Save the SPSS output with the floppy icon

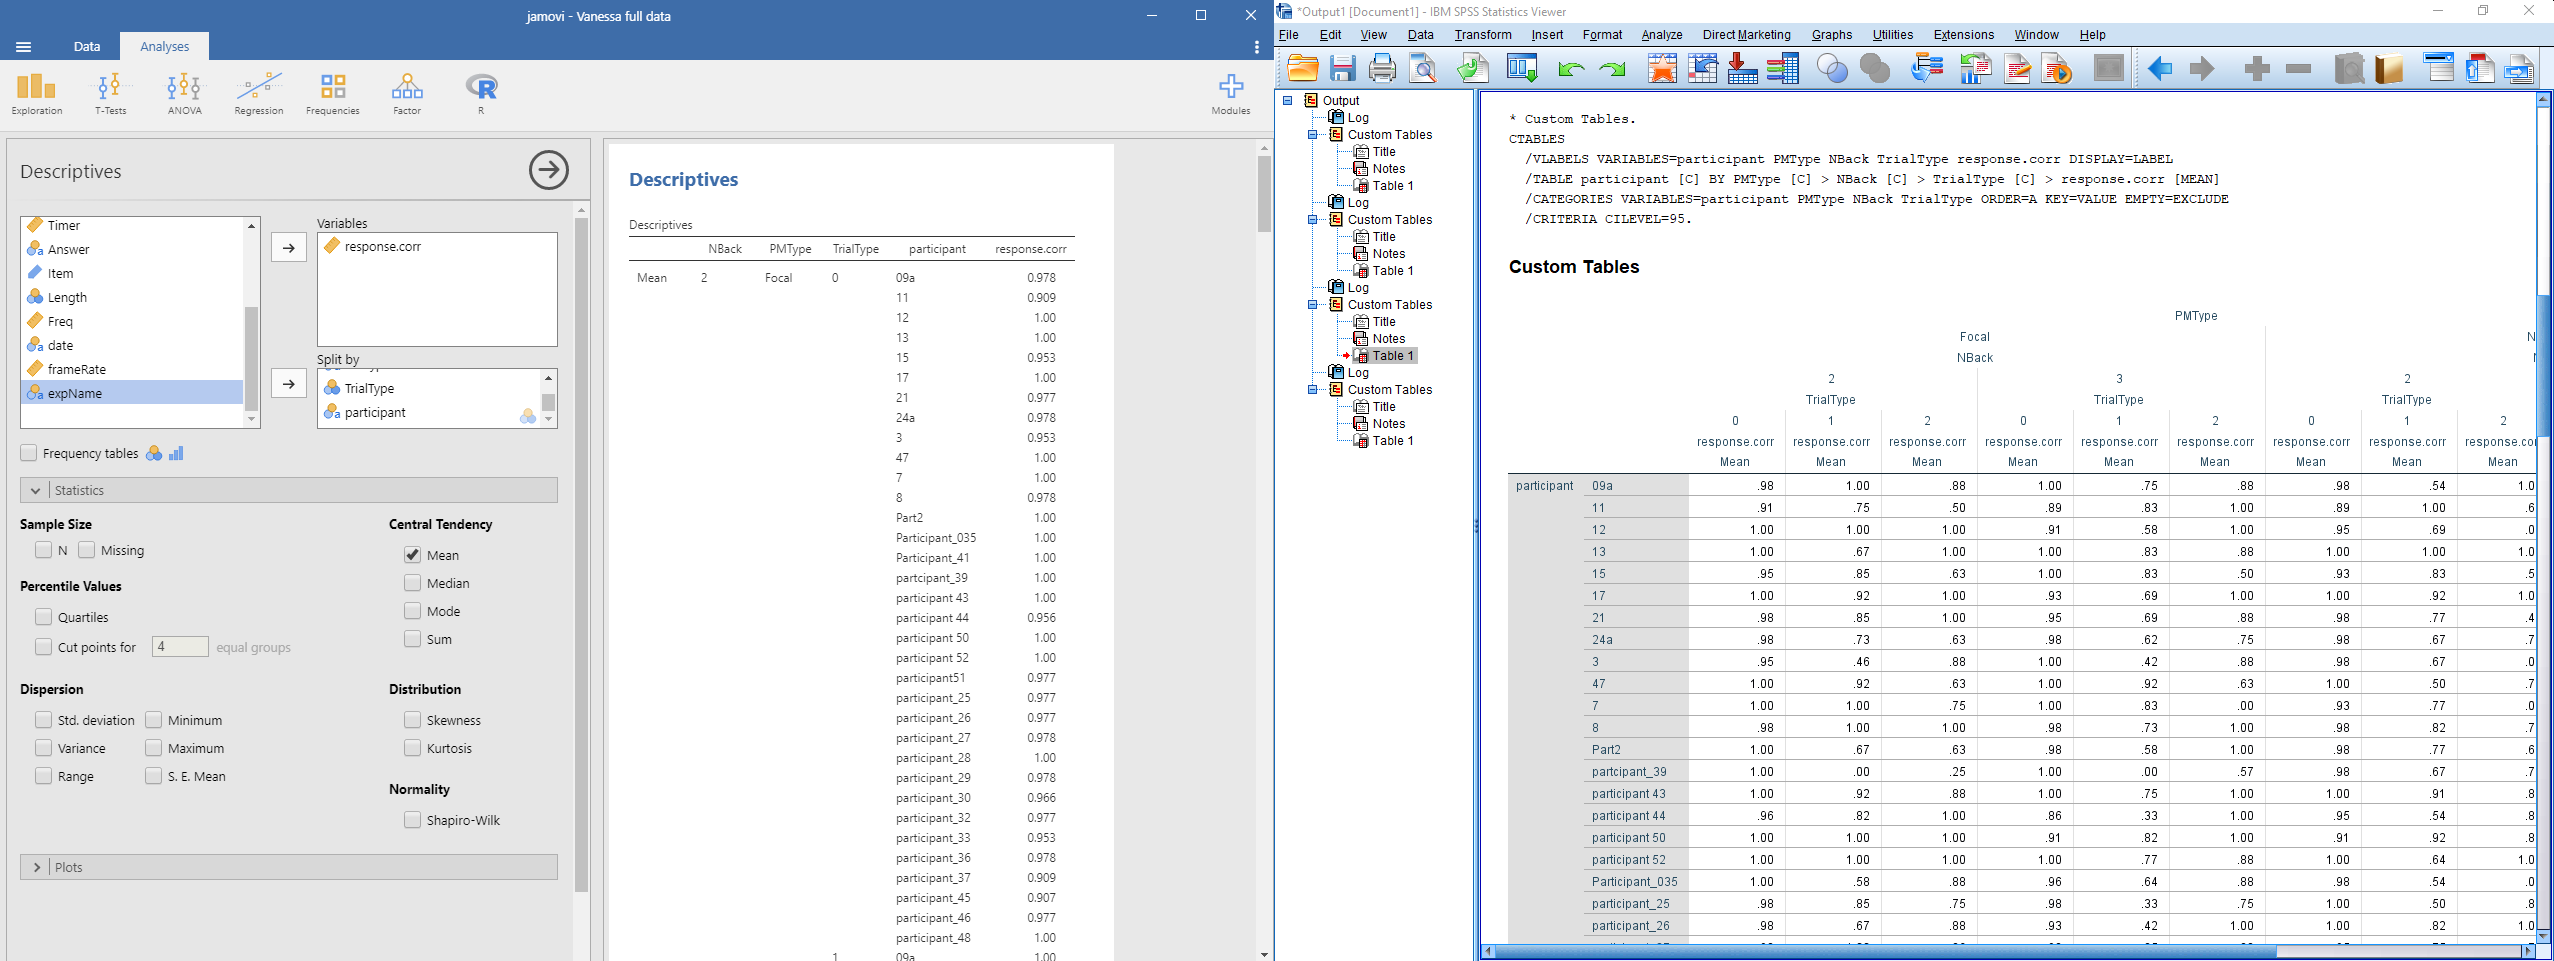1342,68
